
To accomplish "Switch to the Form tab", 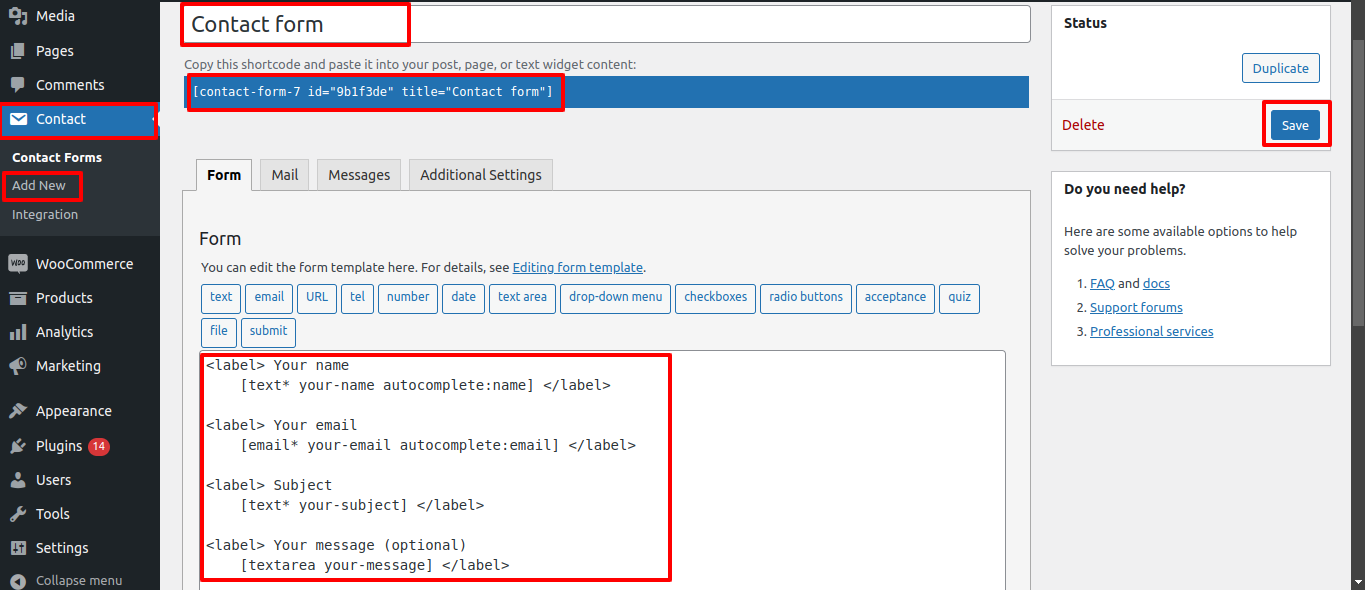I will (x=224, y=175).
